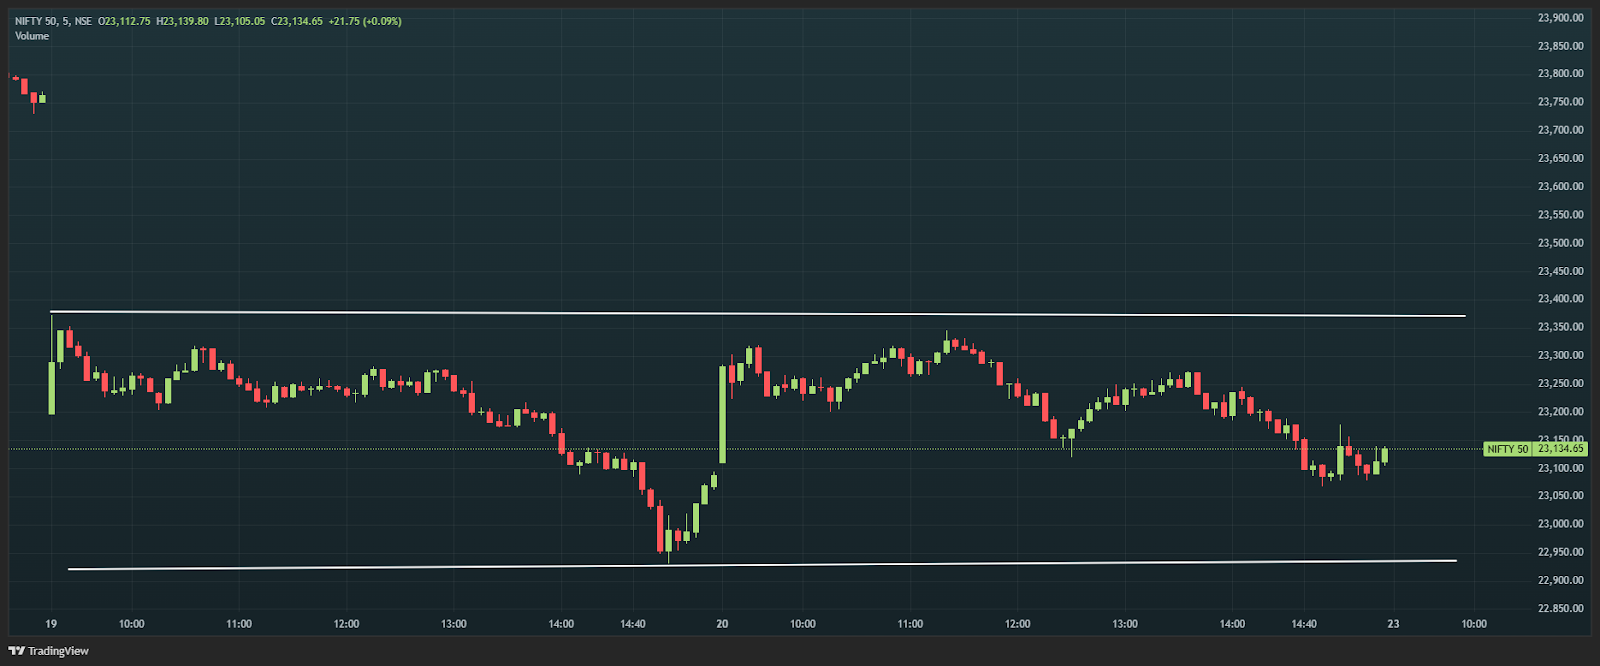Click the TradingView logo icon
The image size is (1600, 666).
click(x=17, y=651)
